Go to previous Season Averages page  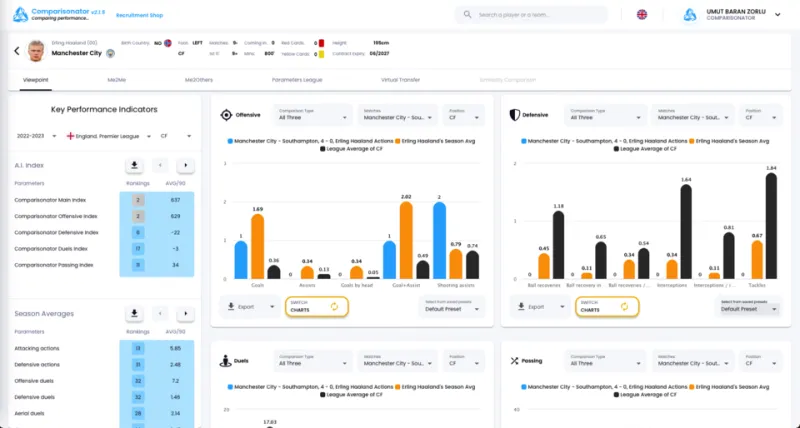(160, 314)
